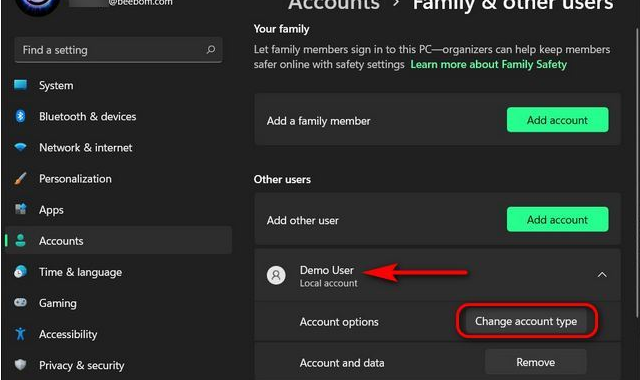Collapse the Demo User entry chevron
Image resolution: width=640 pixels, height=380 pixels.
(x=602, y=275)
